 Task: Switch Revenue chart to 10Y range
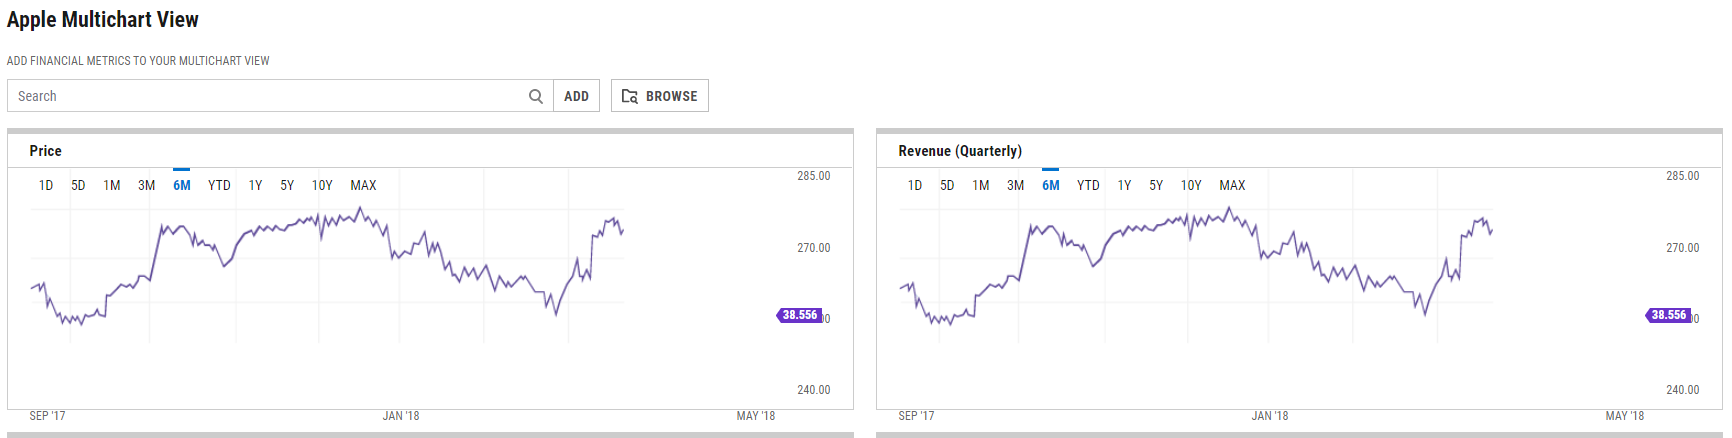(1191, 185)
